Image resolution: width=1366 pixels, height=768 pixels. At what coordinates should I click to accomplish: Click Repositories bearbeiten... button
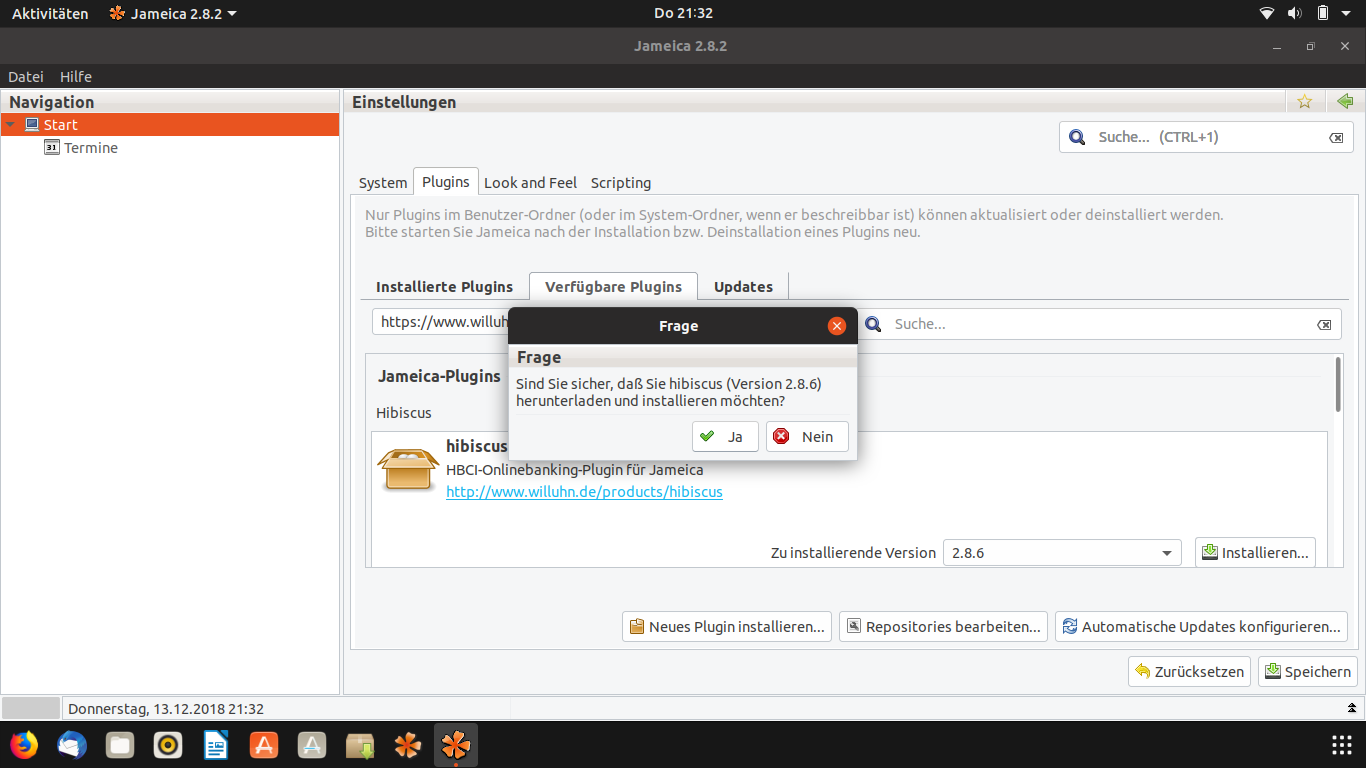(x=943, y=627)
